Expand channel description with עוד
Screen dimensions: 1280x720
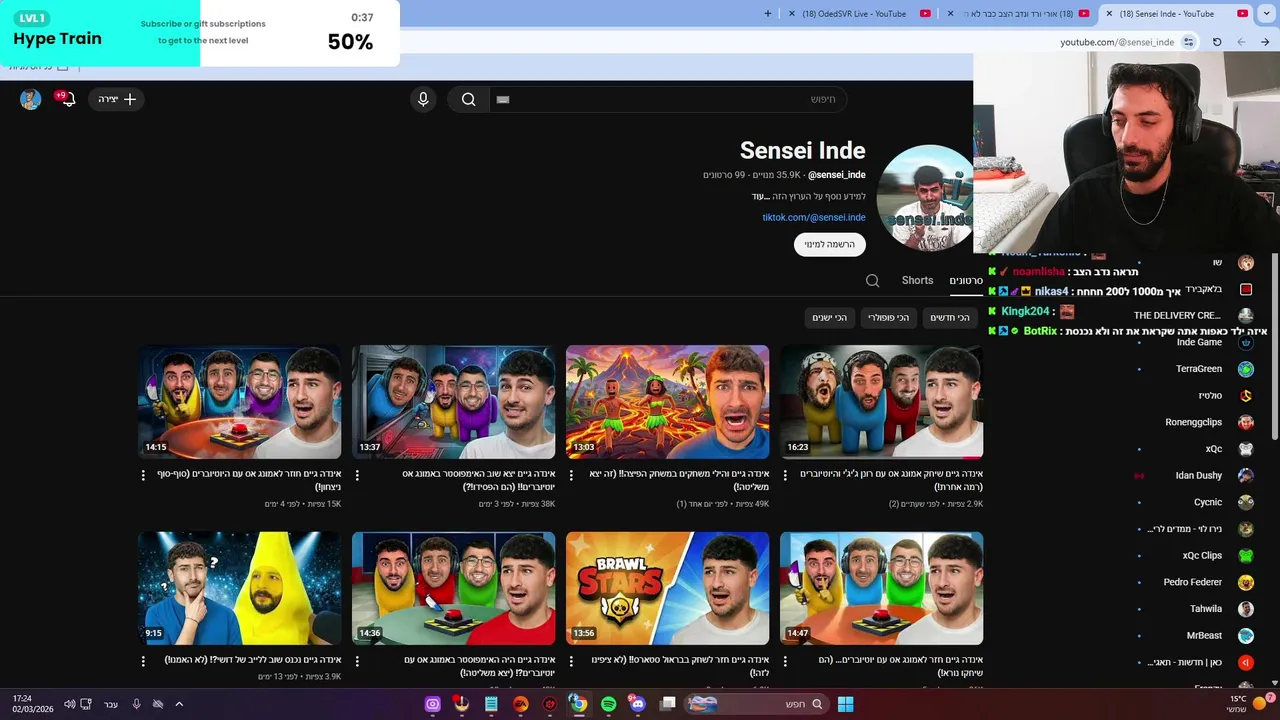[760, 196]
